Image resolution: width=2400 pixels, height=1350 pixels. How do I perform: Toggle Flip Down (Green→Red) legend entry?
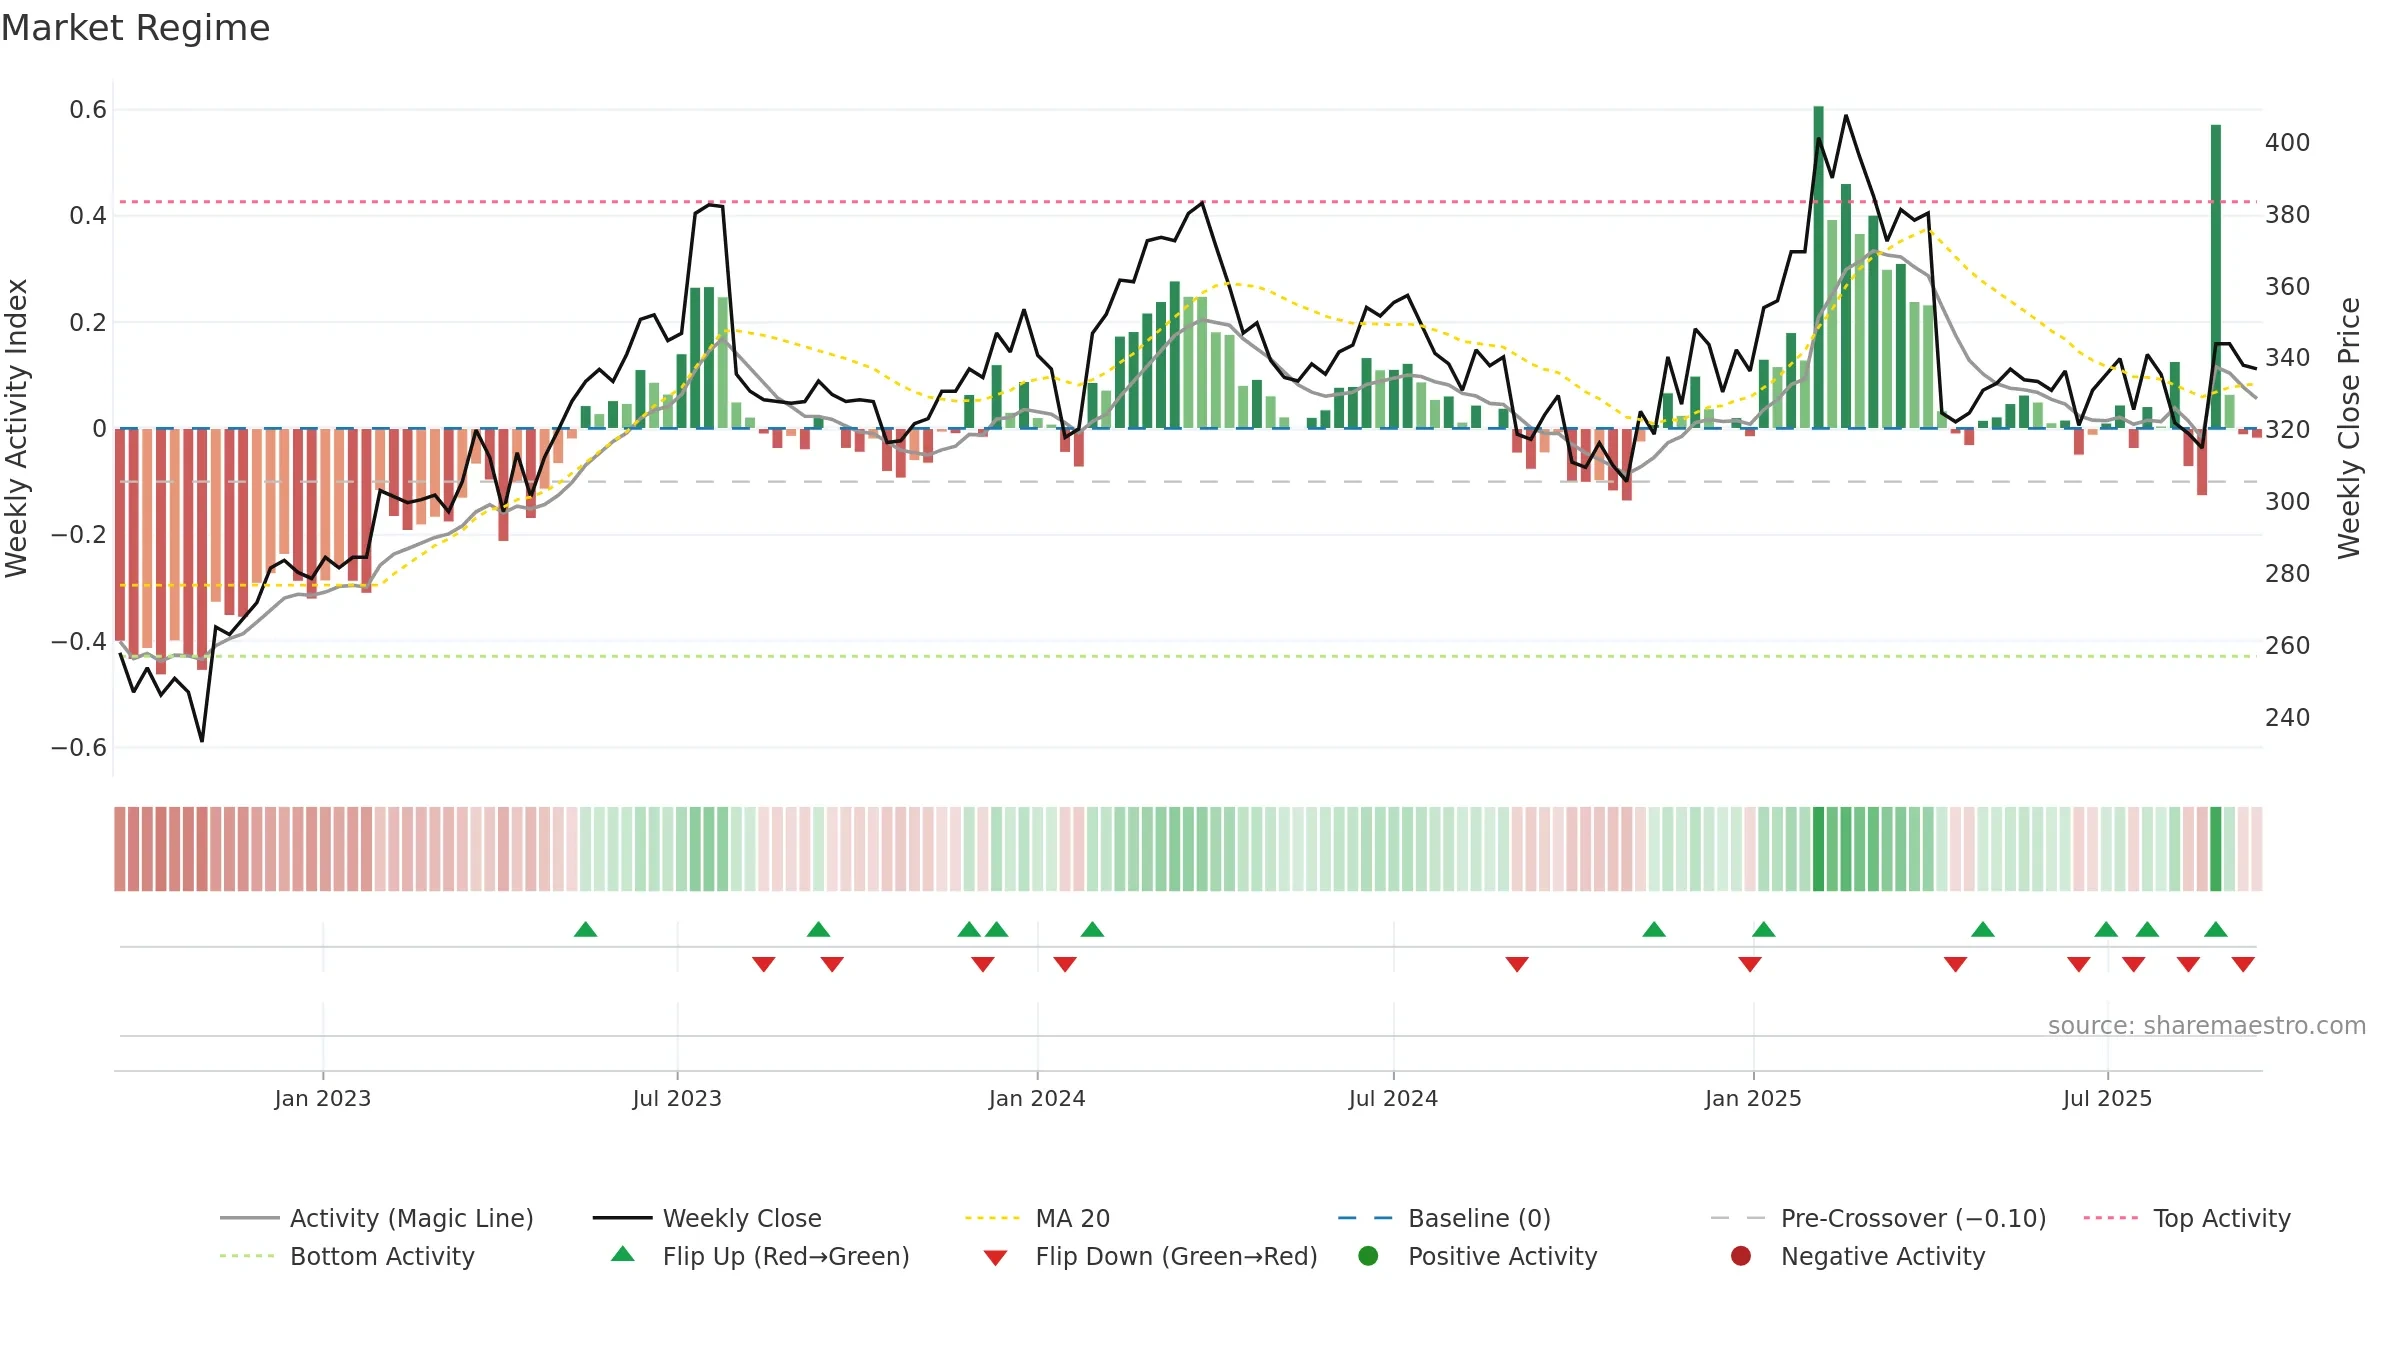click(1150, 1256)
